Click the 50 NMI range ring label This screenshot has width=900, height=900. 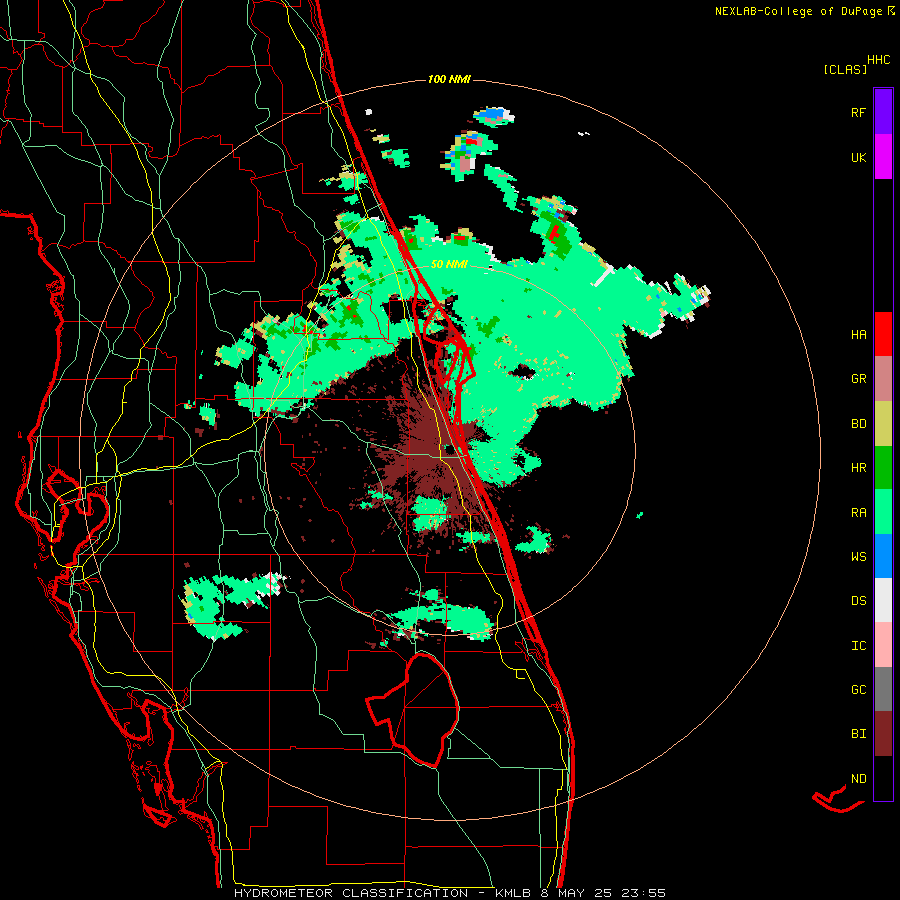click(449, 264)
